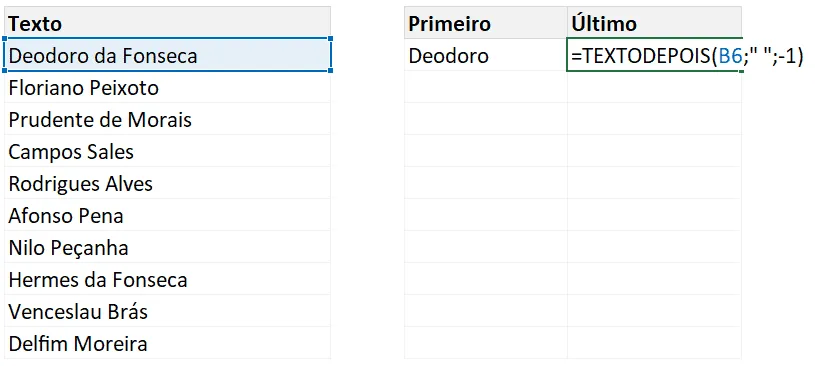Click inside the TEXTODEPOIS formula cell
815x366 pixels.
pyautogui.click(x=654, y=55)
